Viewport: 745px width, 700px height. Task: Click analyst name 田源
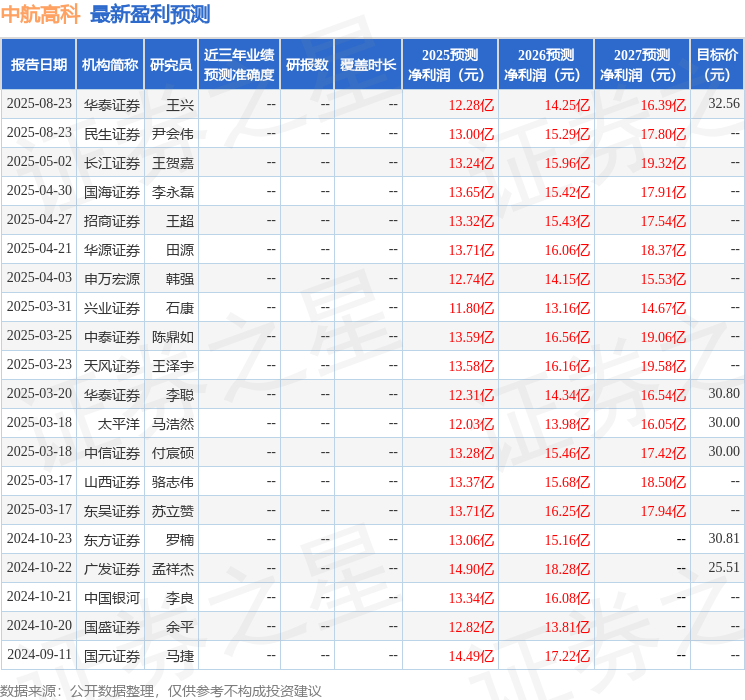point(180,250)
